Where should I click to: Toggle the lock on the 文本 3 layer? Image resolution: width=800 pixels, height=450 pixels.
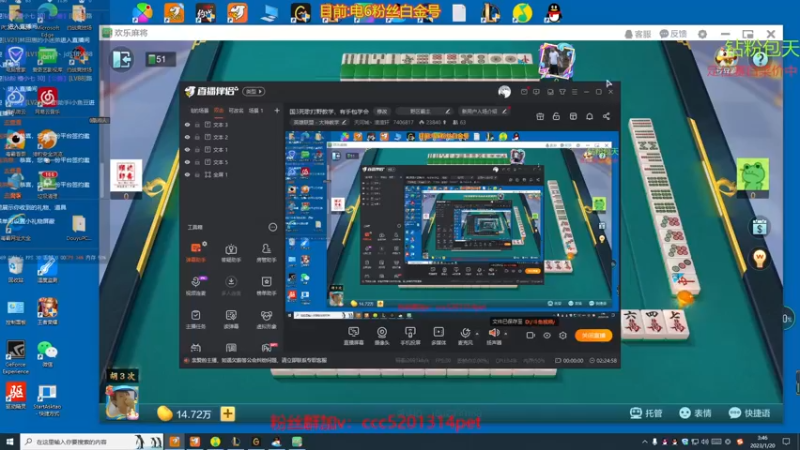pos(197,124)
